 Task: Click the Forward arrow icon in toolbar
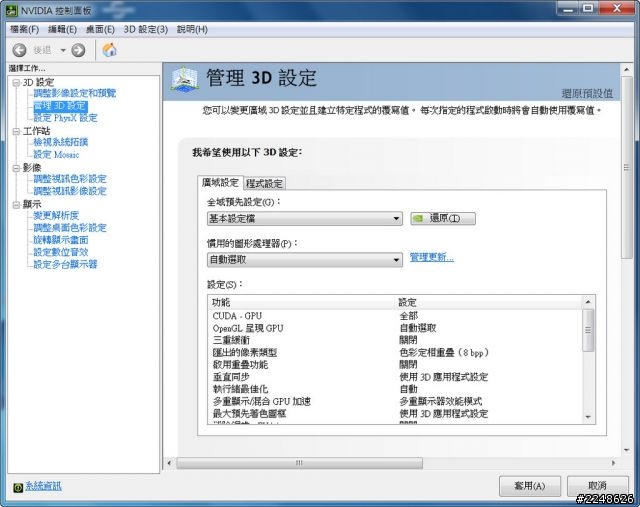pos(78,50)
